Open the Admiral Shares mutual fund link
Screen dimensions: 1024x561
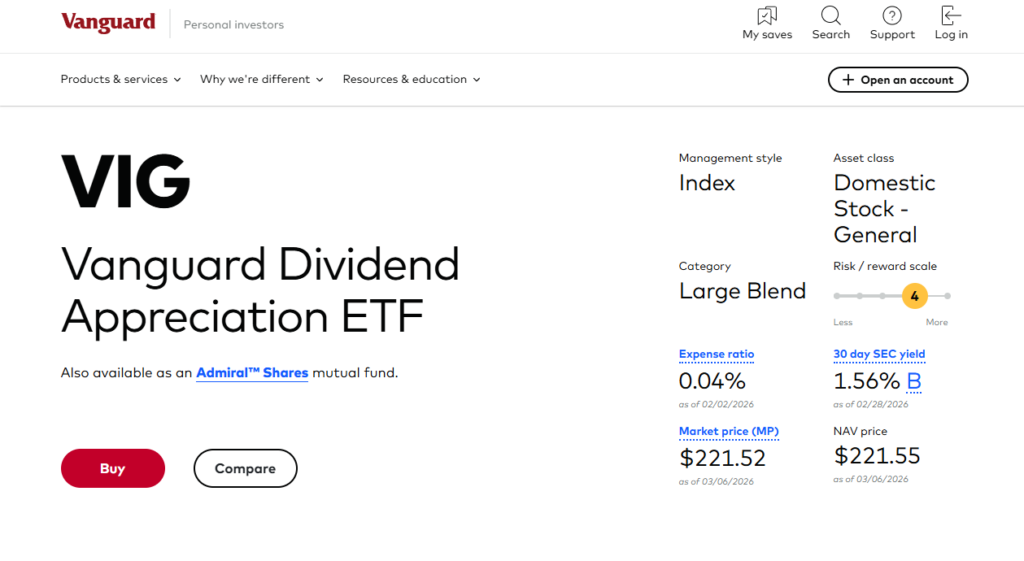(x=252, y=373)
